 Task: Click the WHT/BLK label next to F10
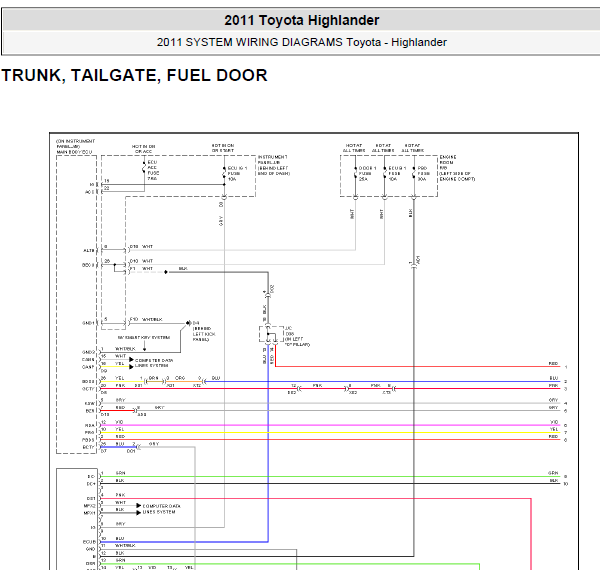coord(152,319)
